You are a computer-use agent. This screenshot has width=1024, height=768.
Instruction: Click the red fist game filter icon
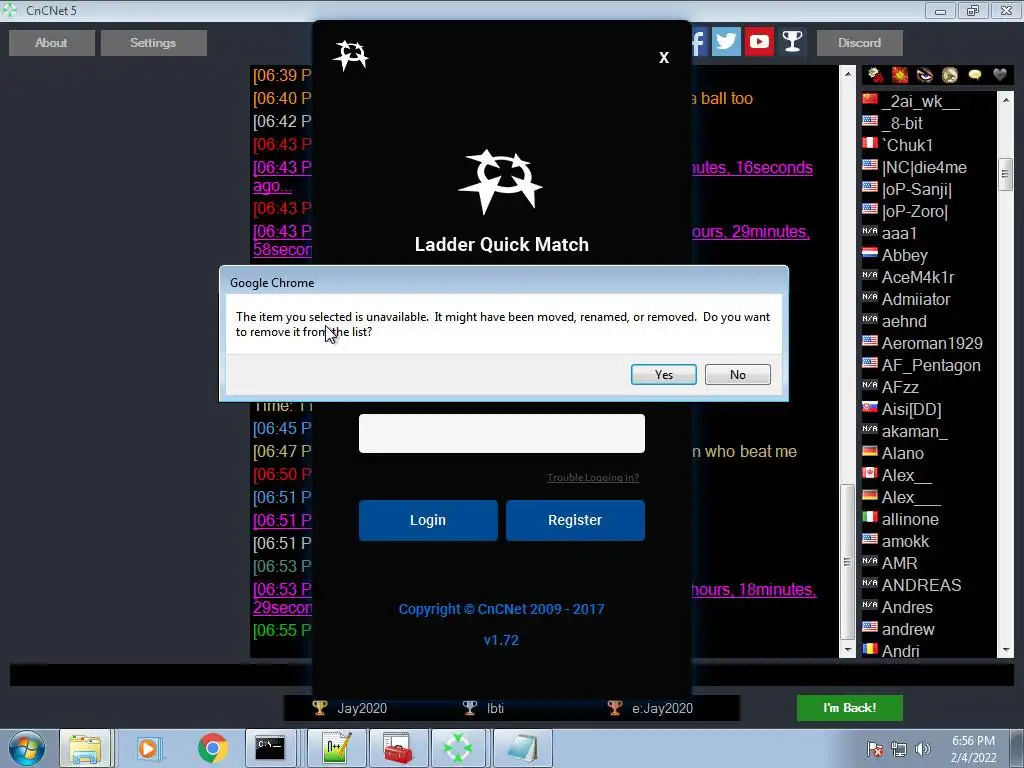point(875,75)
